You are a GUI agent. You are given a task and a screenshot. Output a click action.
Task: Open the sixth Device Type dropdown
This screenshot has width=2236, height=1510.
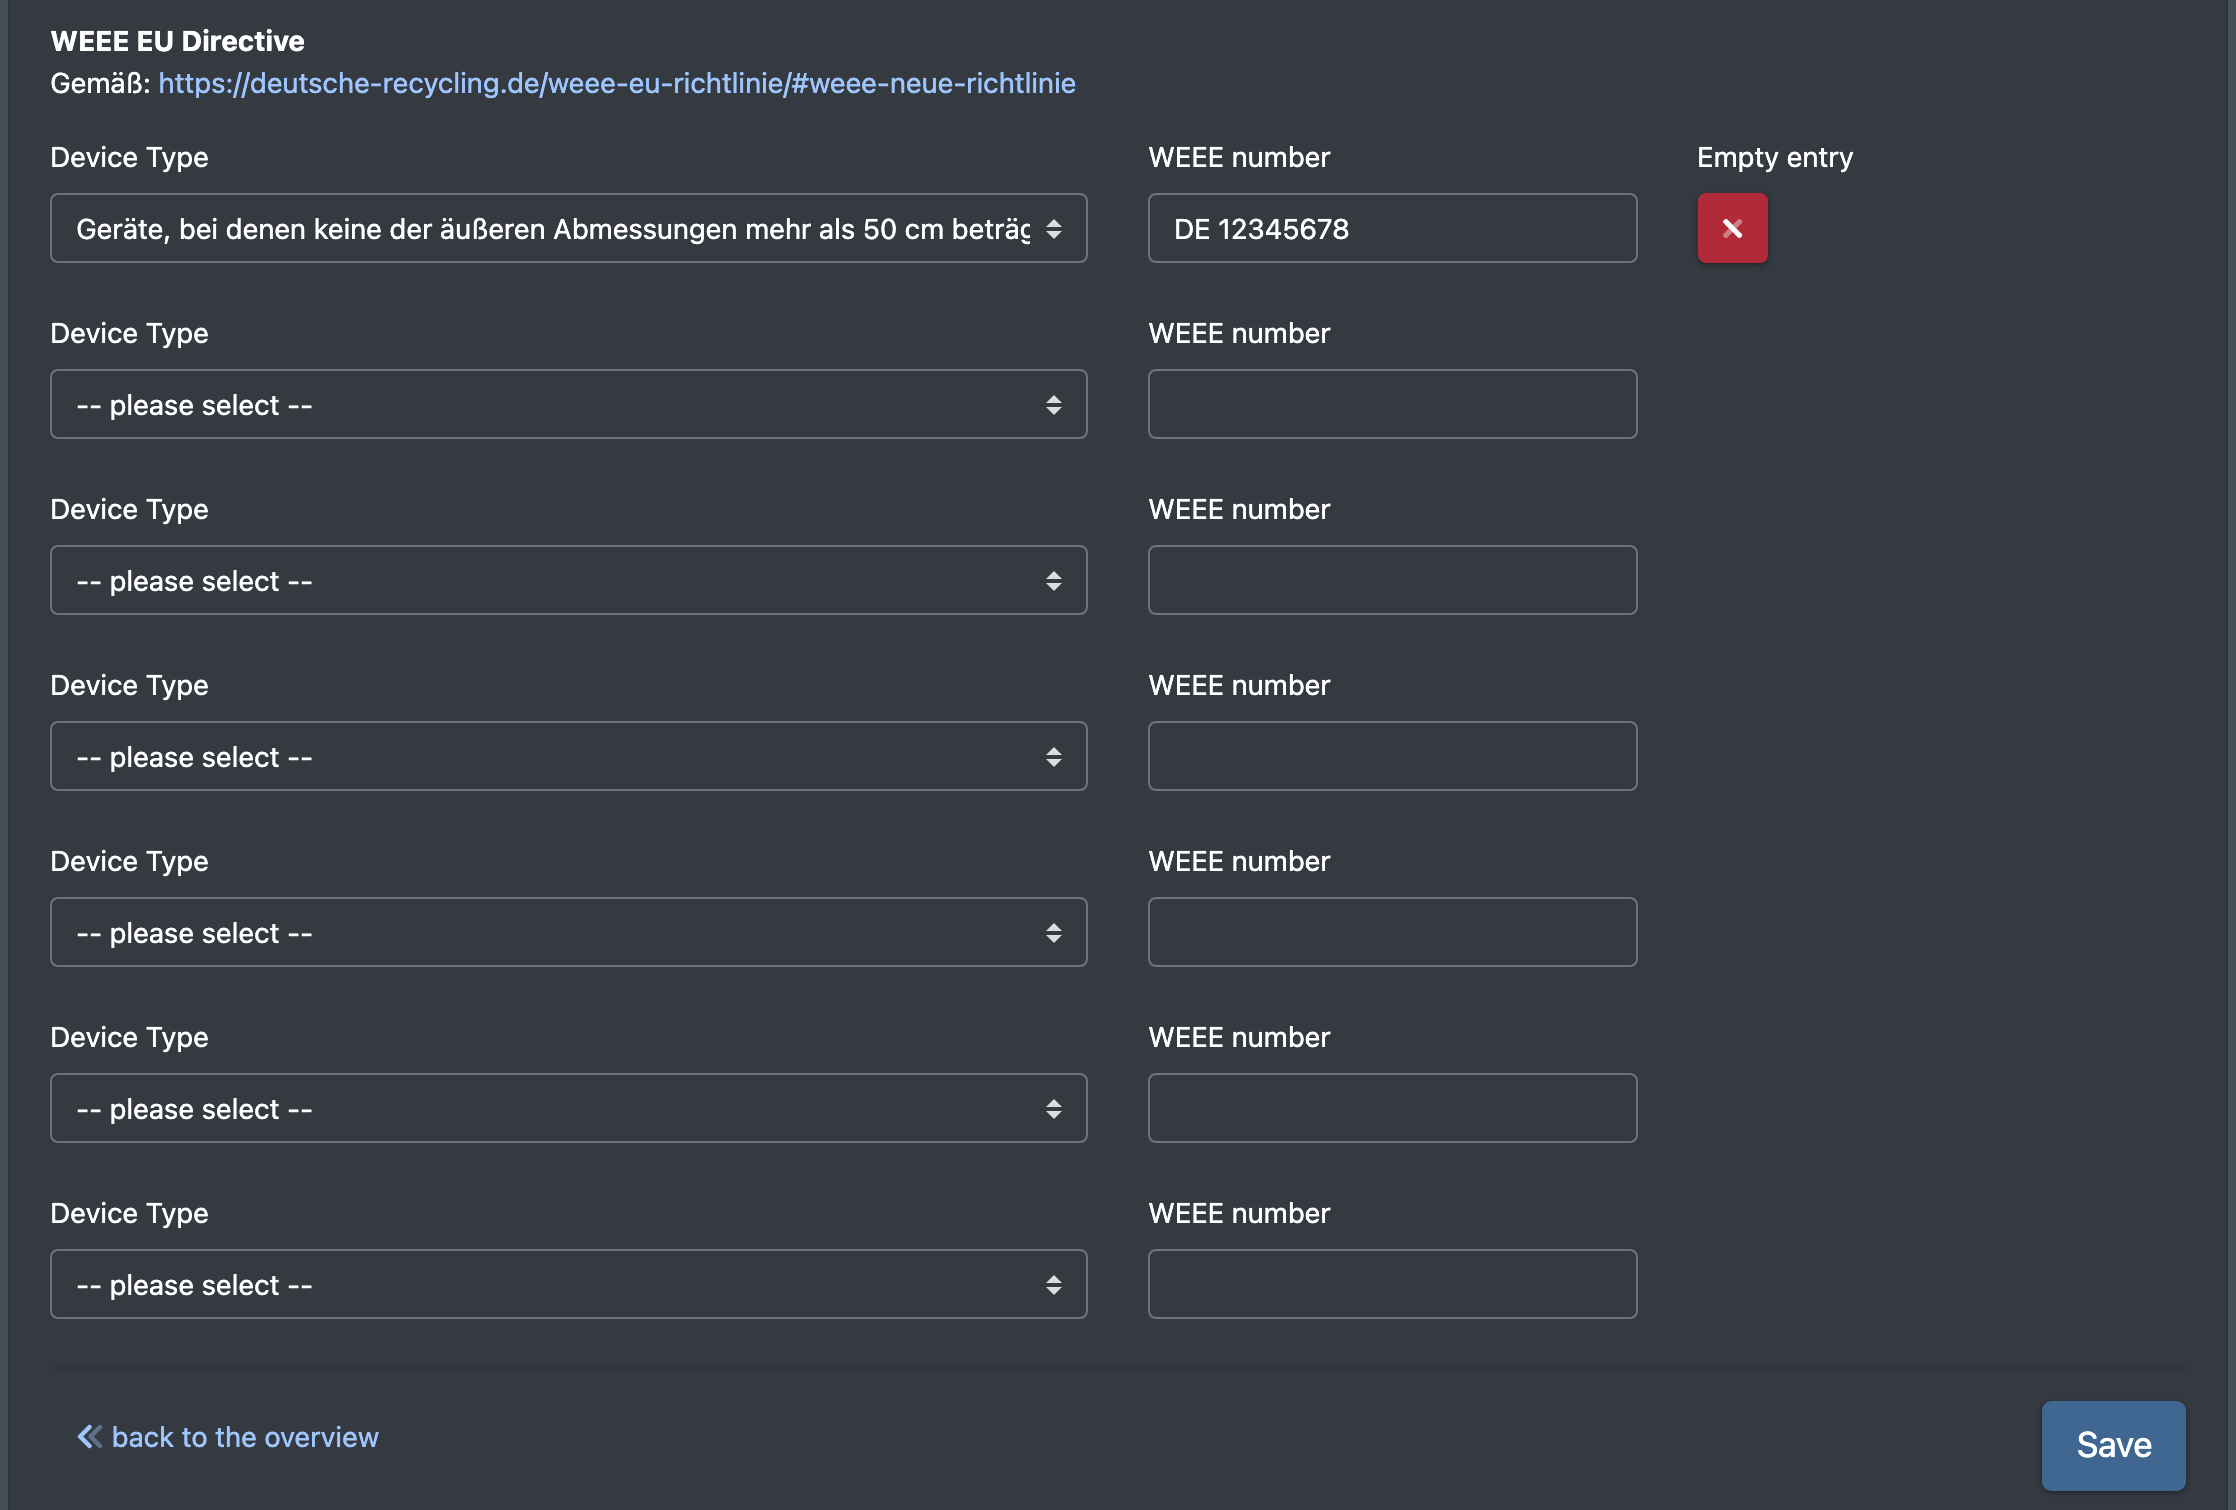point(568,1108)
